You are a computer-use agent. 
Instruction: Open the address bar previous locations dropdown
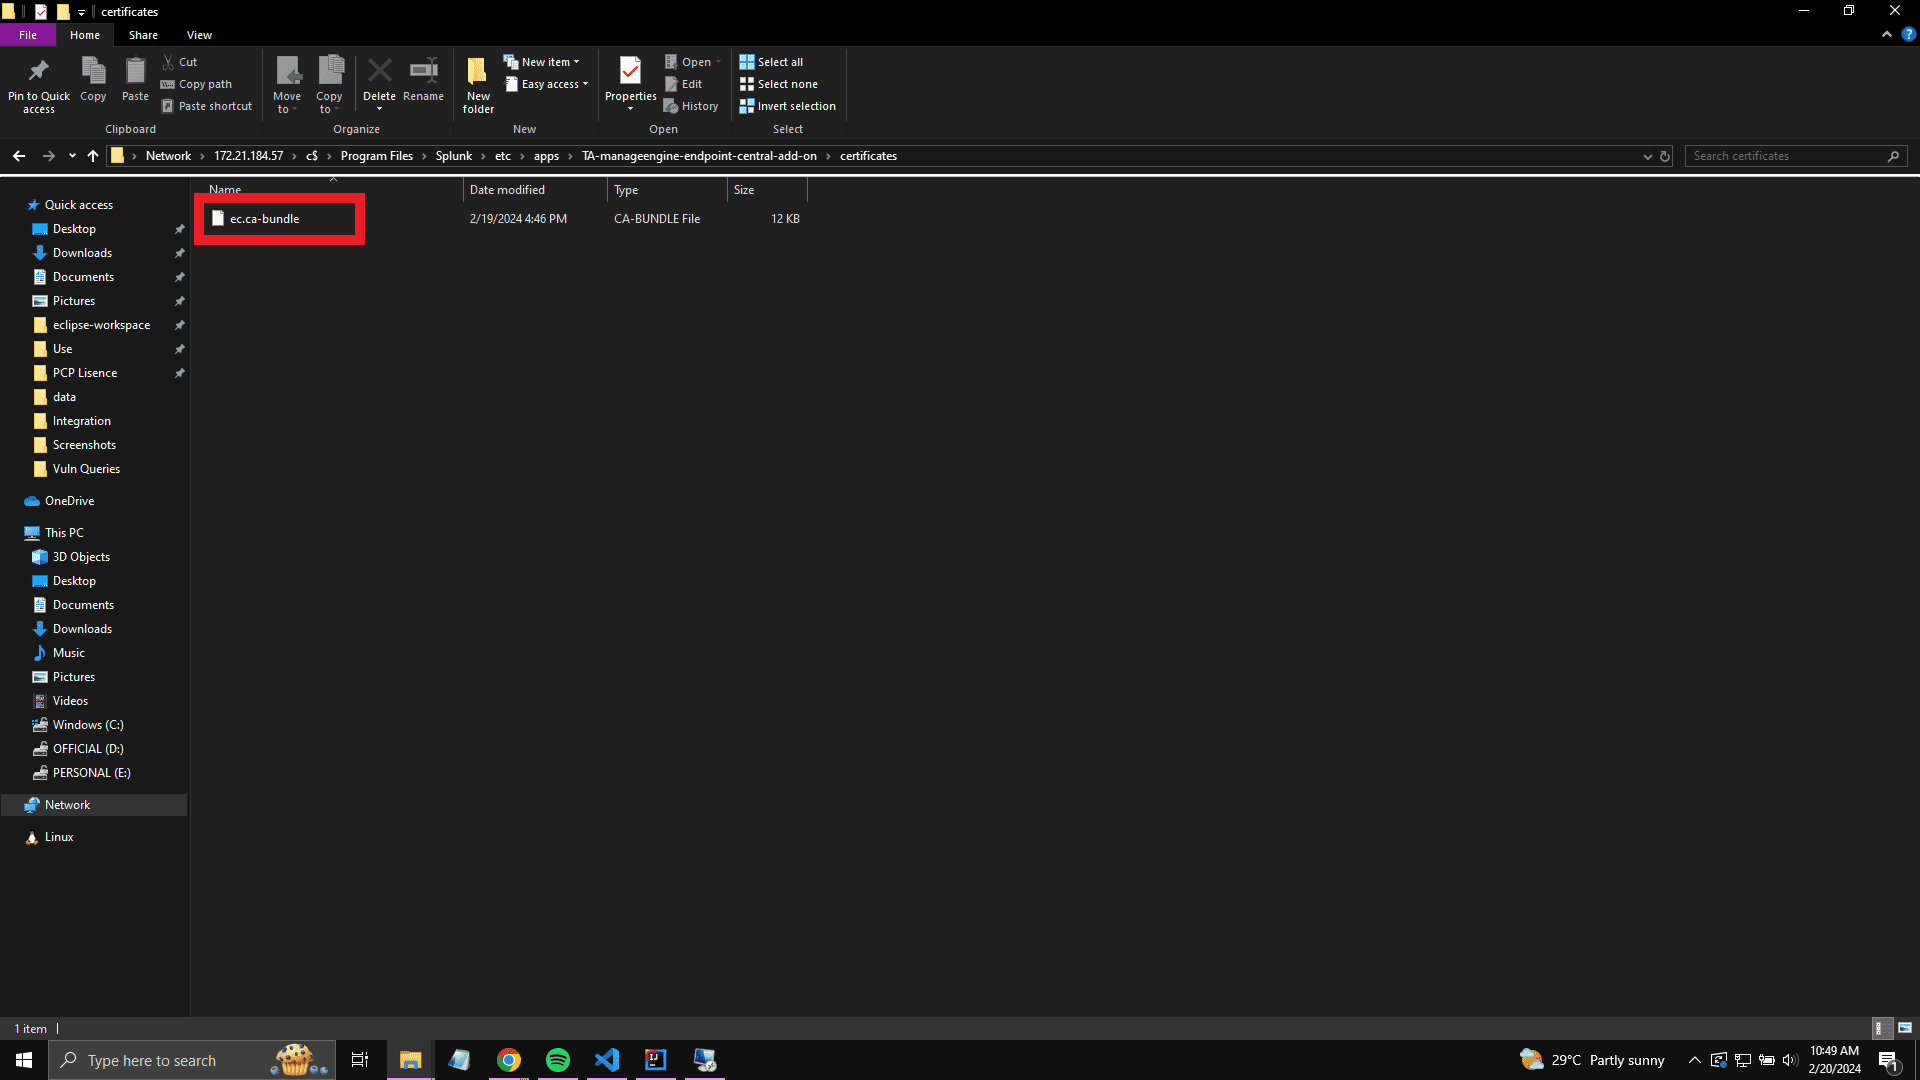coord(1647,156)
